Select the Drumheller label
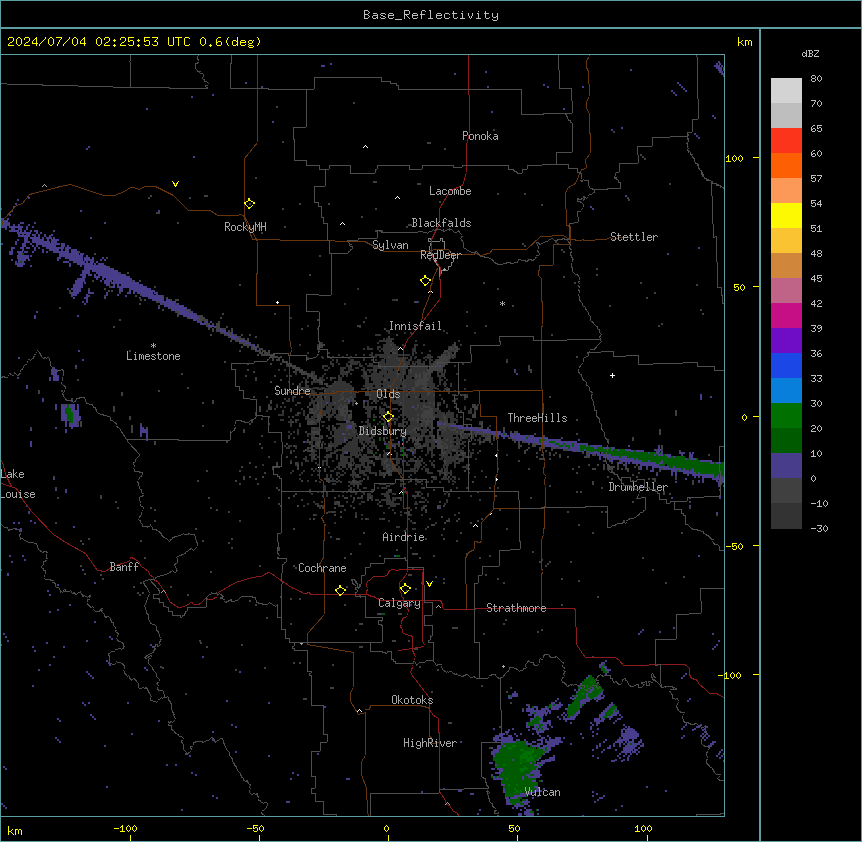The height and width of the screenshot is (842, 862). 638,487
